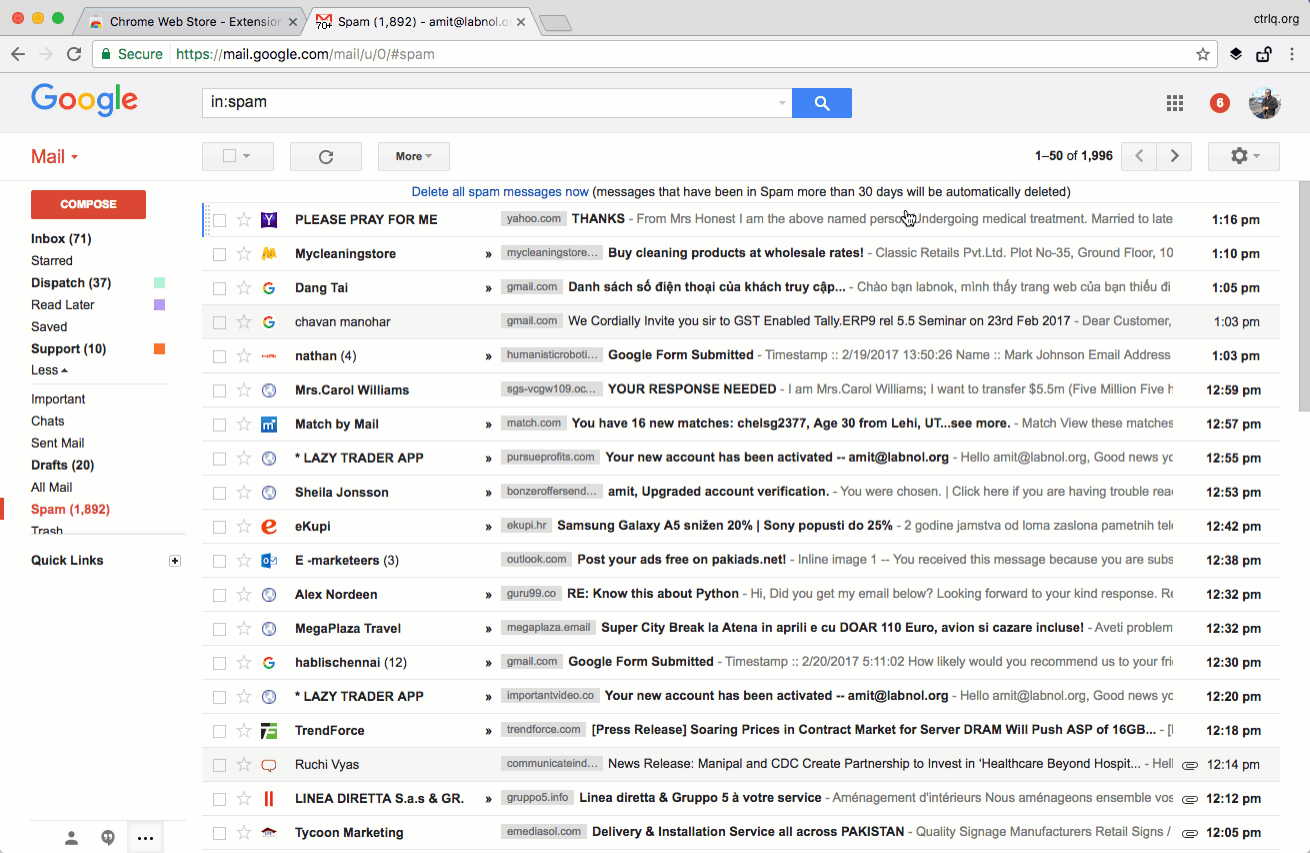Click the refresh mail button

pyautogui.click(x=325, y=156)
